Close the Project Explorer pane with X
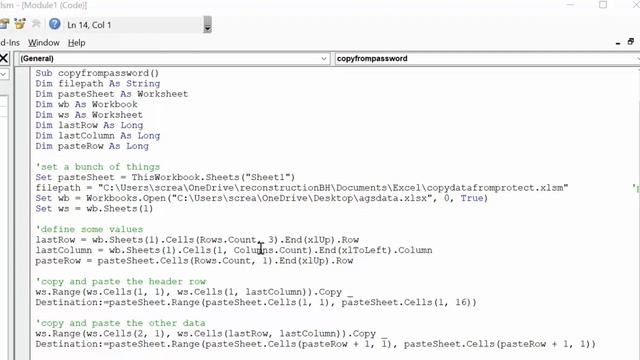Screen dimensions: 640x360 tap(4, 58)
